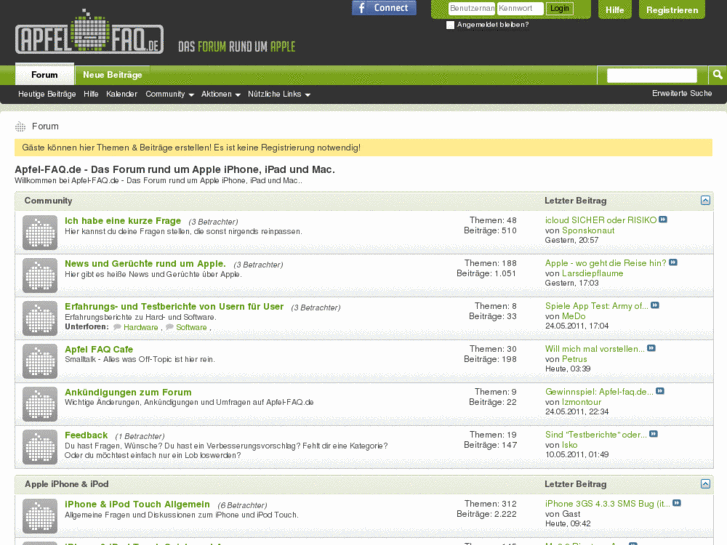Open the Apfel-FAQ.de logo homepage link
Viewport: 727px width, 545px height.
pos(89,32)
